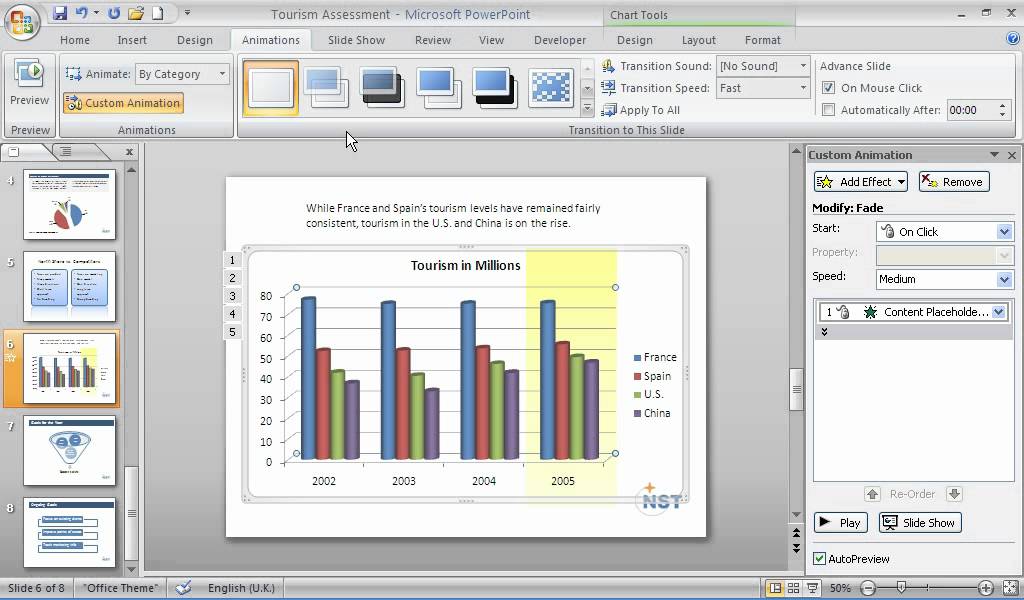The width and height of the screenshot is (1024, 600).
Task: Open the Animate By Category dropdown
Action: tap(222, 74)
